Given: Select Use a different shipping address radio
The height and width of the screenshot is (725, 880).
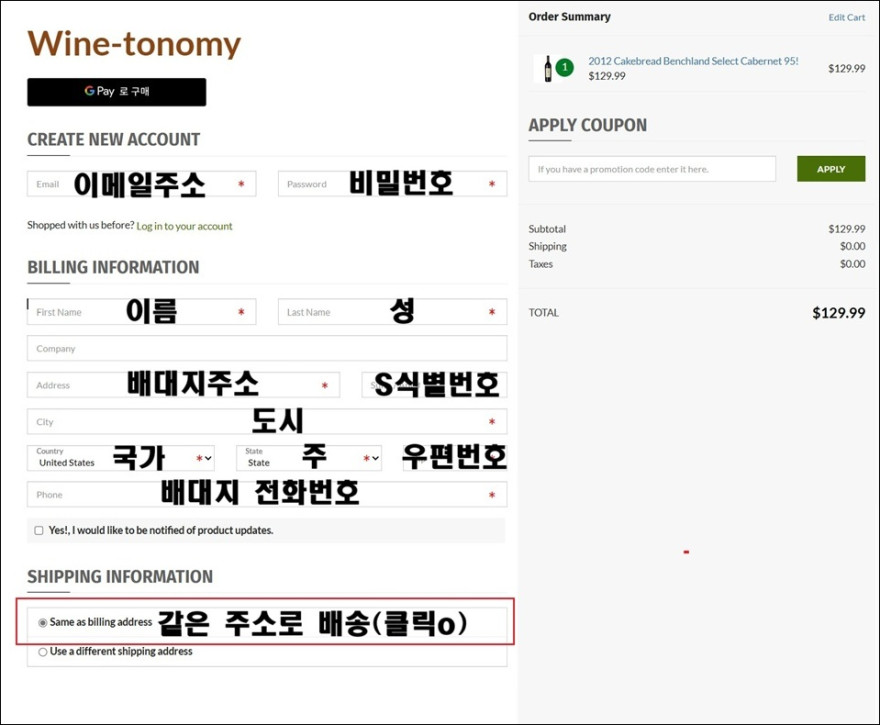Looking at the screenshot, I should [x=43, y=651].
